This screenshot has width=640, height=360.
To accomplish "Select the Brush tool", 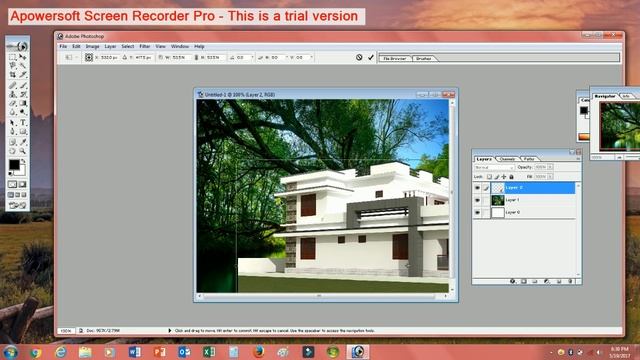I will coord(23,86).
